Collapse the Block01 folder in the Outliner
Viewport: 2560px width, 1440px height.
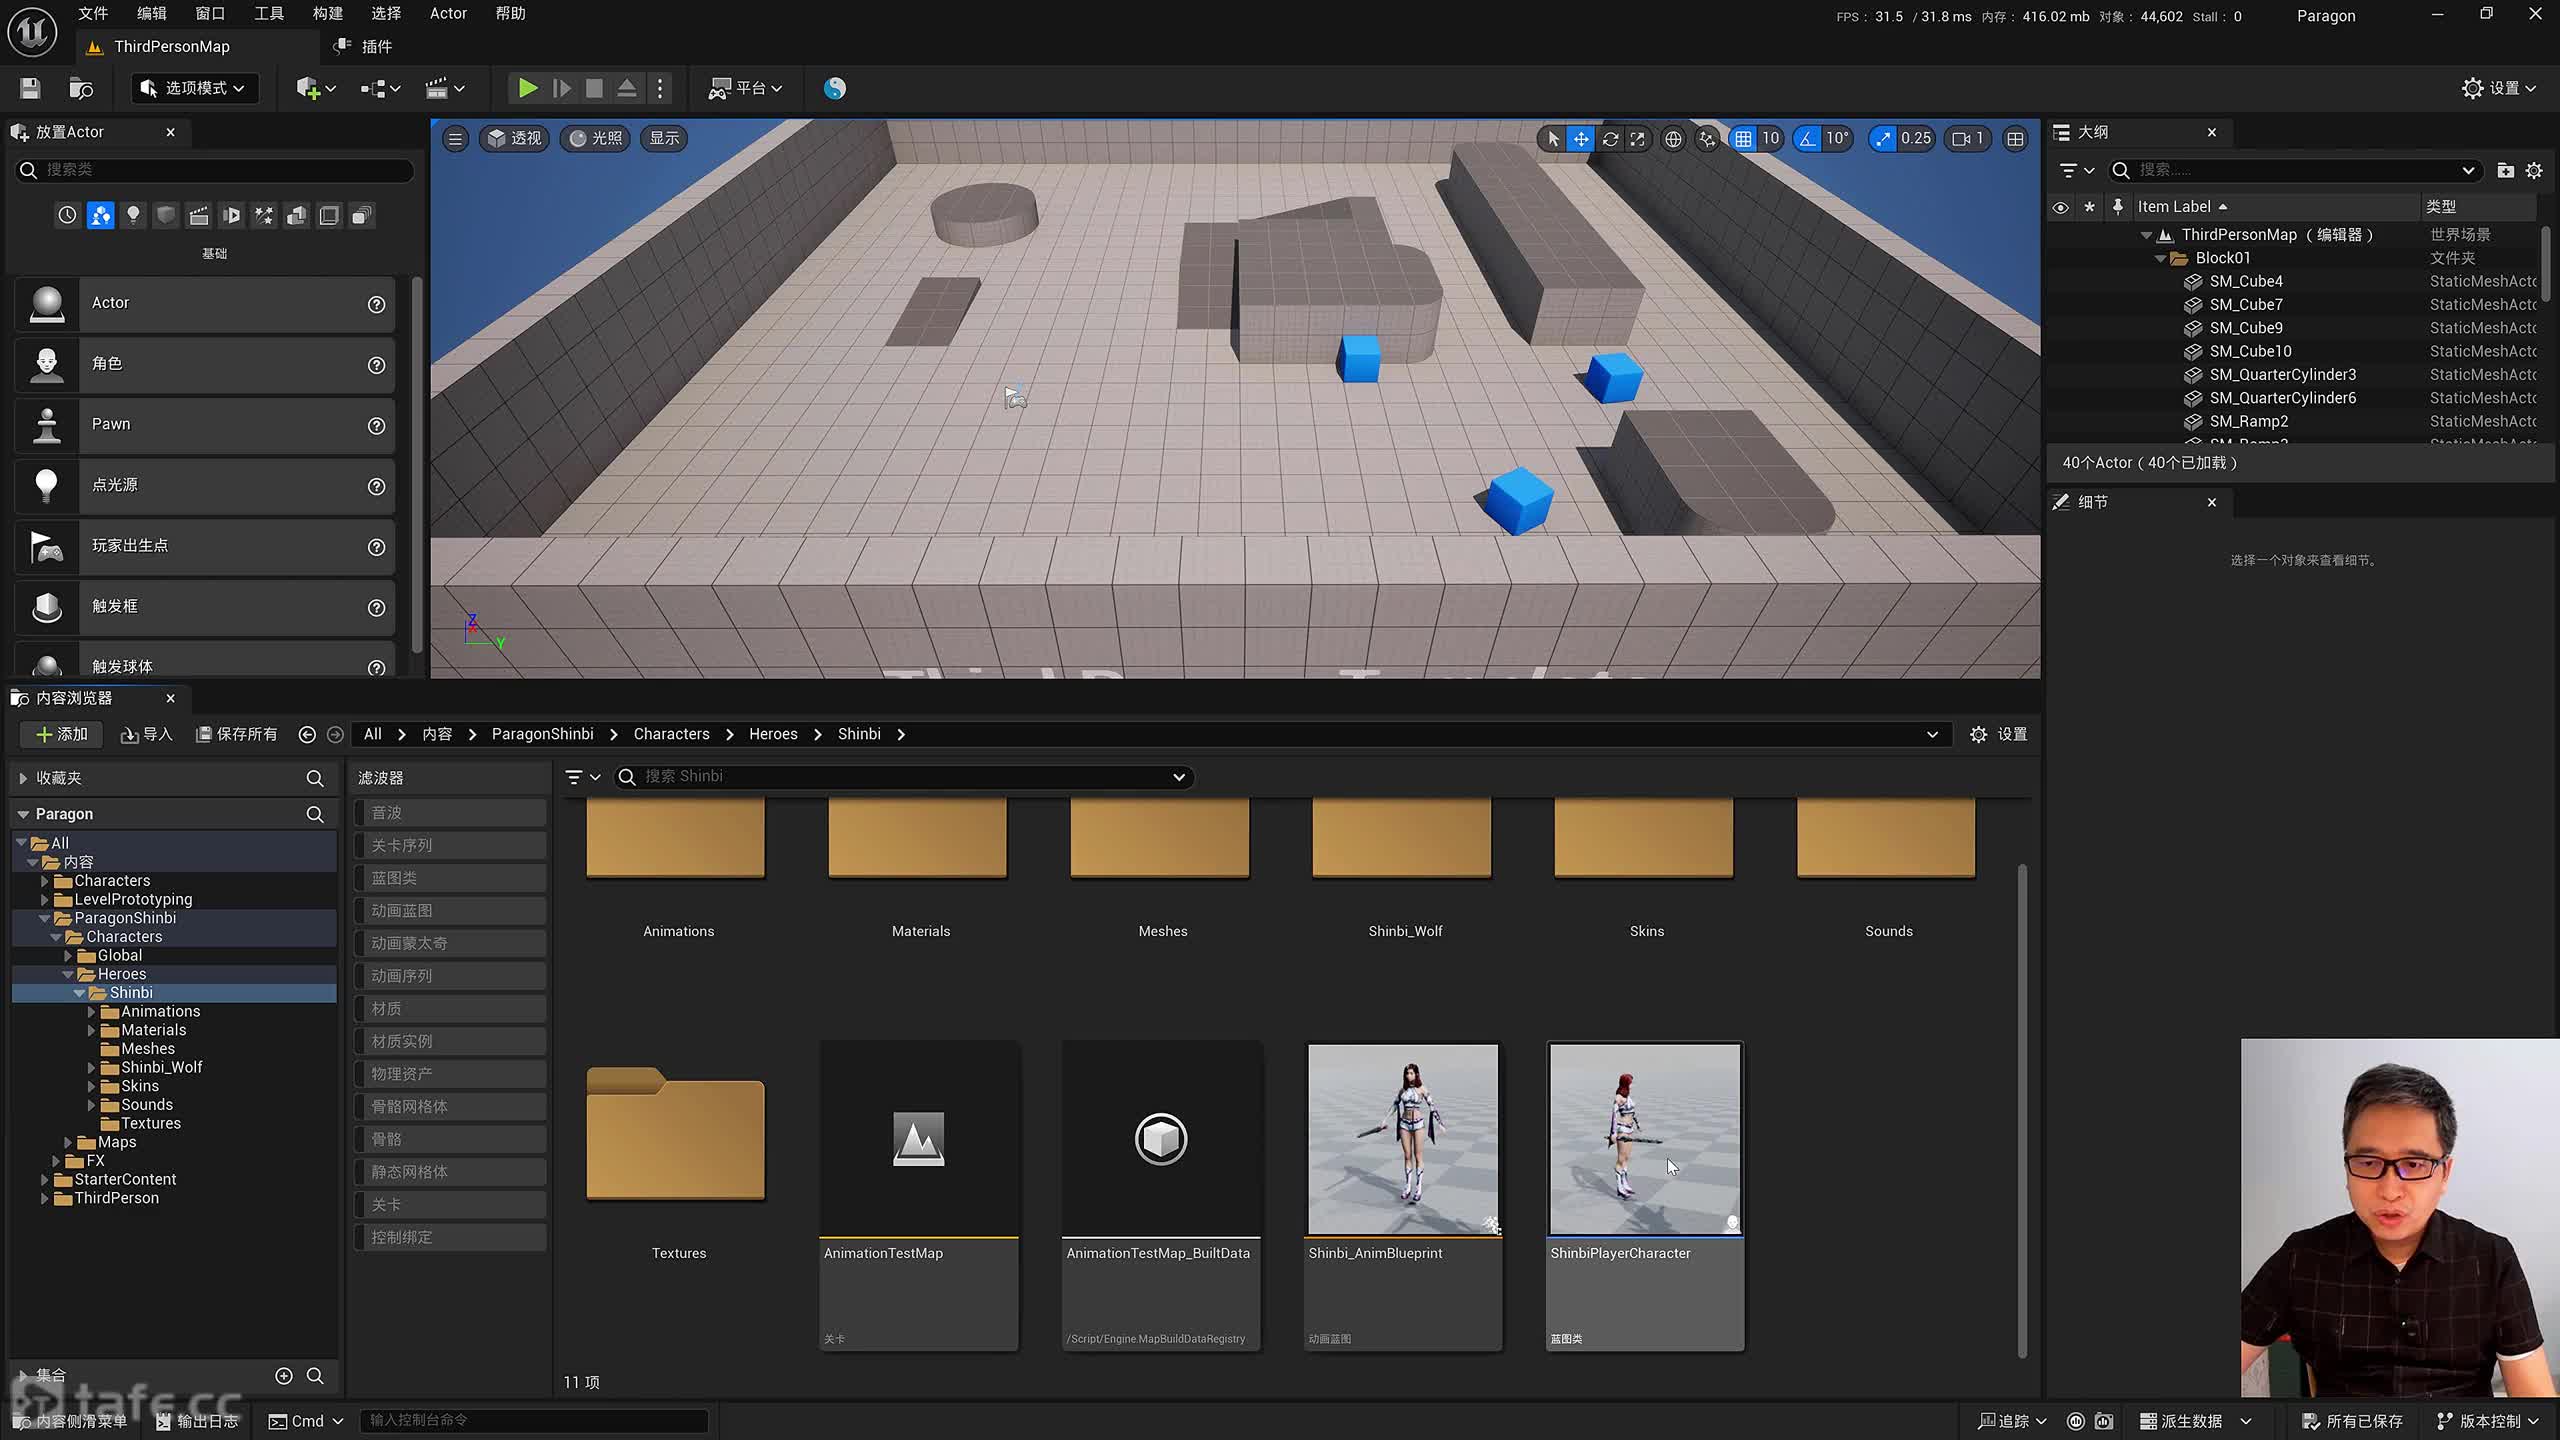pos(2160,258)
